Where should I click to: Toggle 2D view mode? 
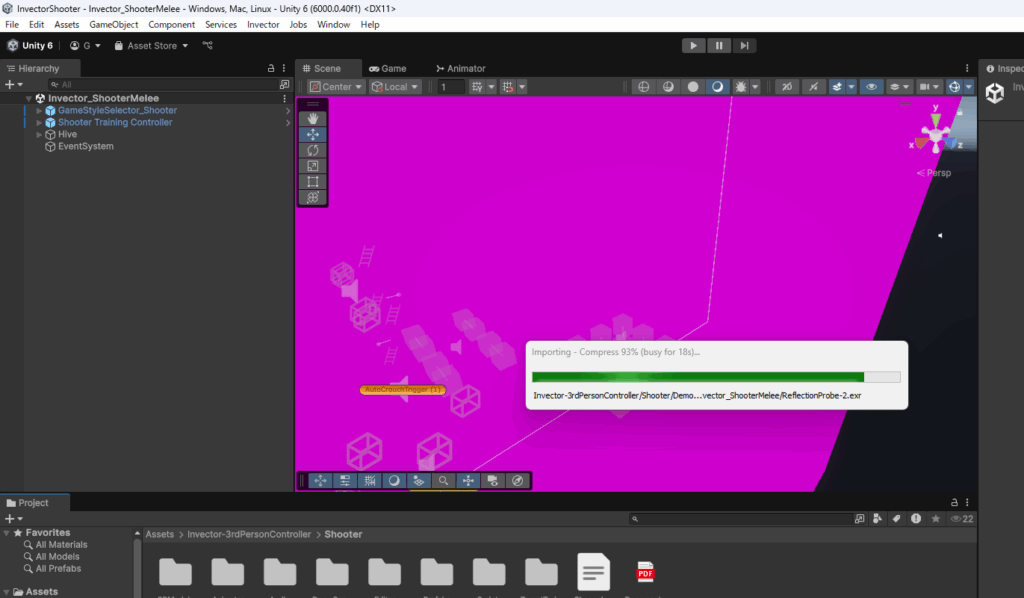787,87
